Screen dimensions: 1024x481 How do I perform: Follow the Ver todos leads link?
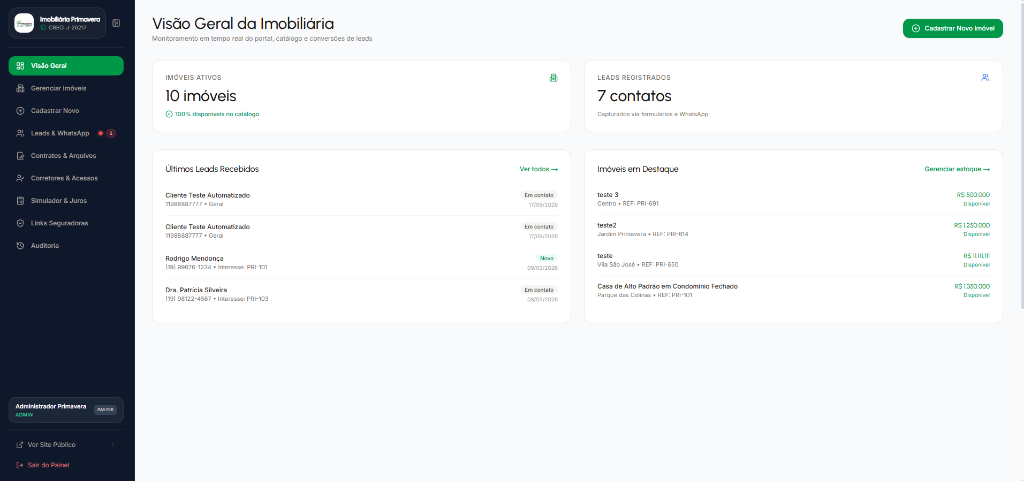tap(538, 169)
